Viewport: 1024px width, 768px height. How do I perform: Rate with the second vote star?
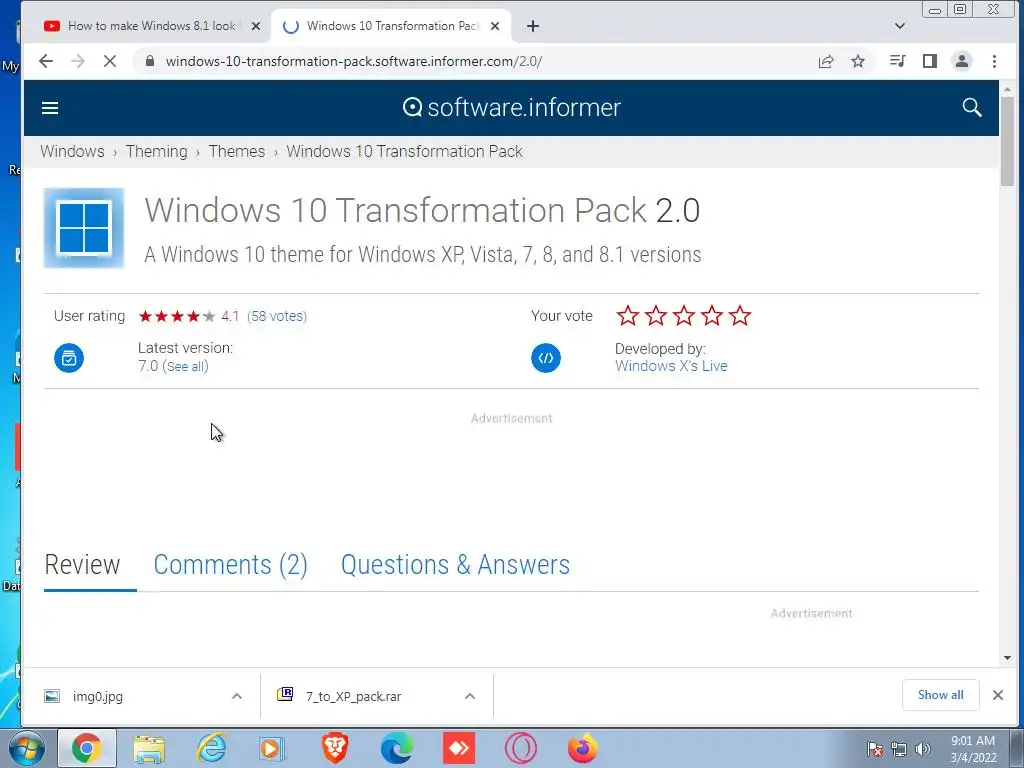656,316
